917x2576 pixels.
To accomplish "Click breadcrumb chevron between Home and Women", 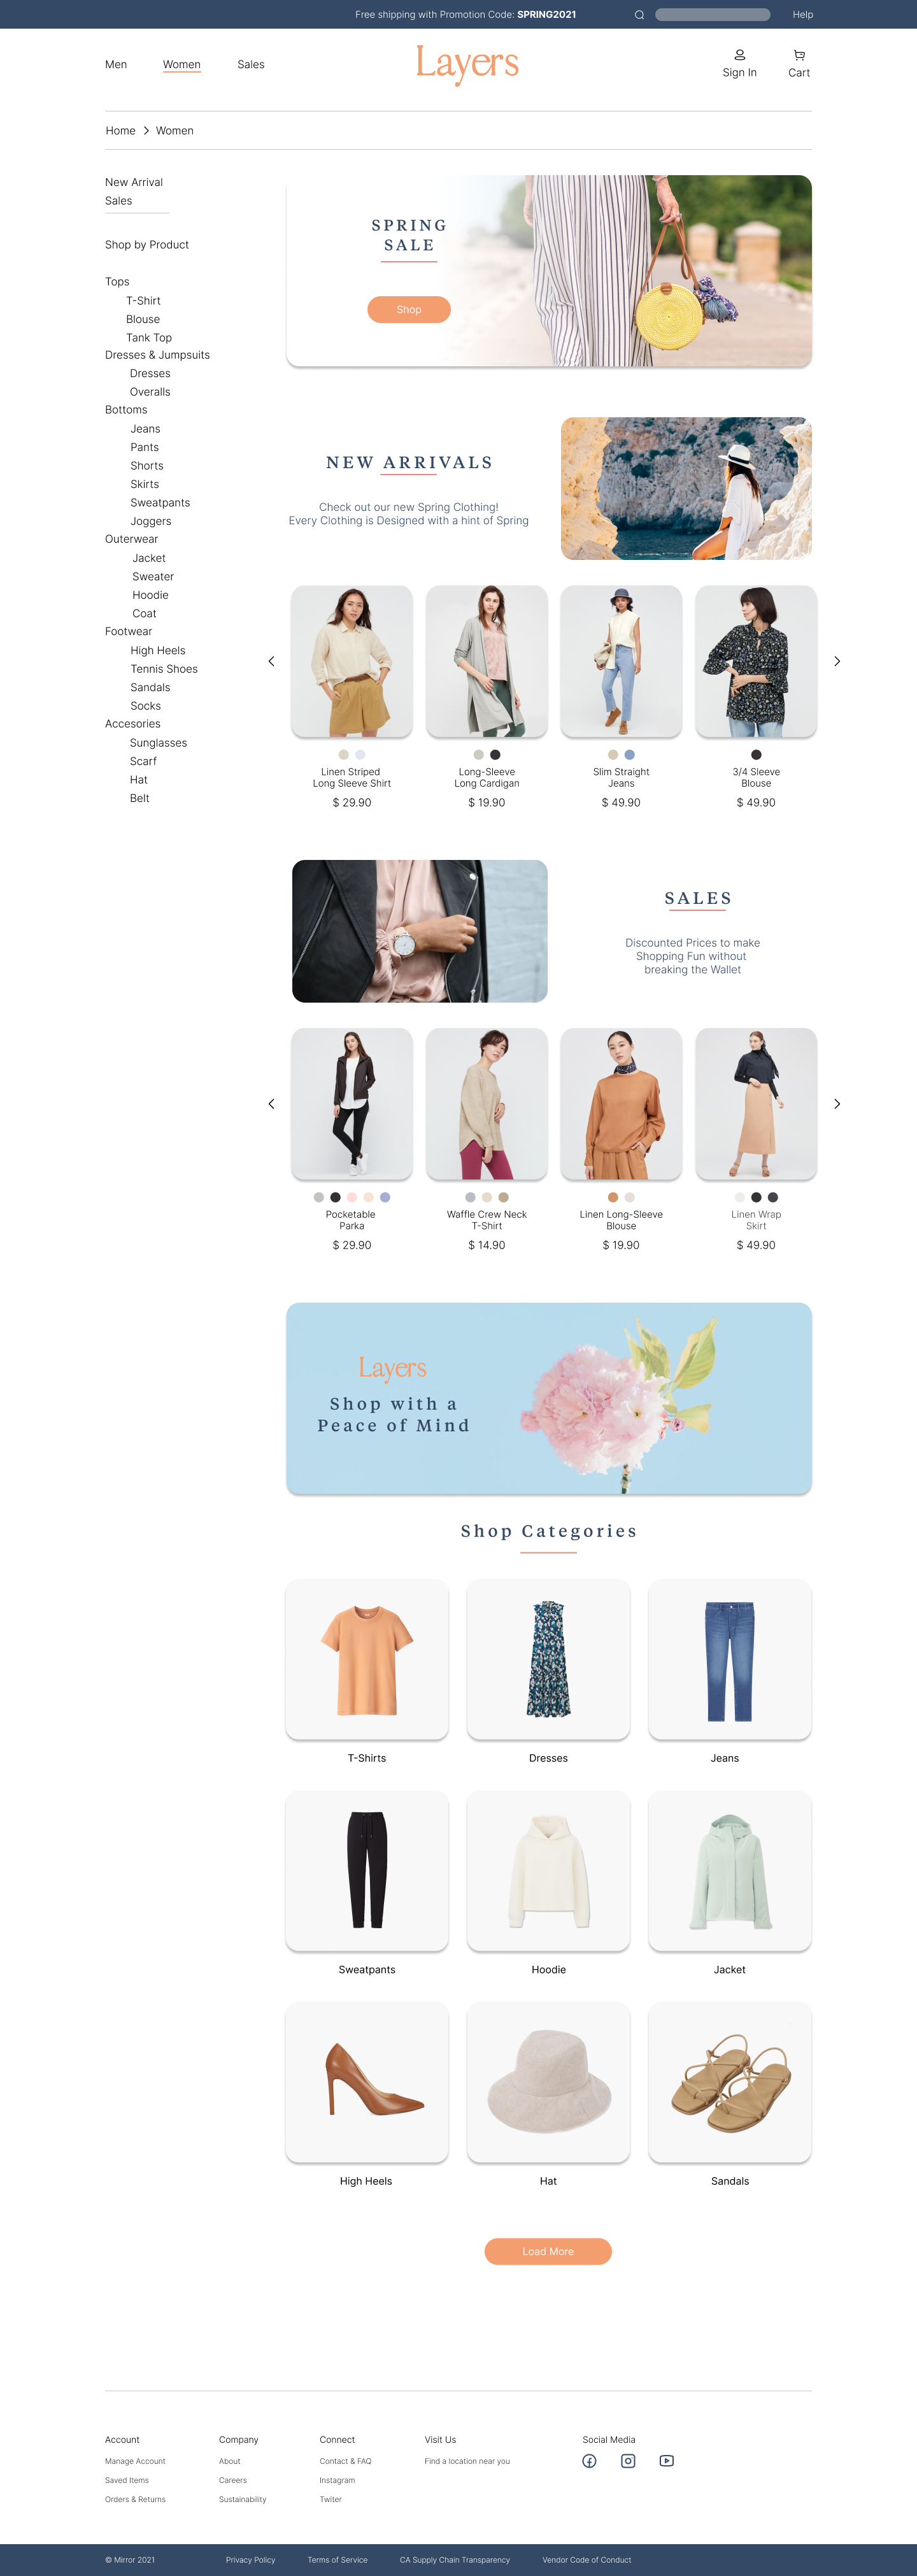I will pos(146,131).
